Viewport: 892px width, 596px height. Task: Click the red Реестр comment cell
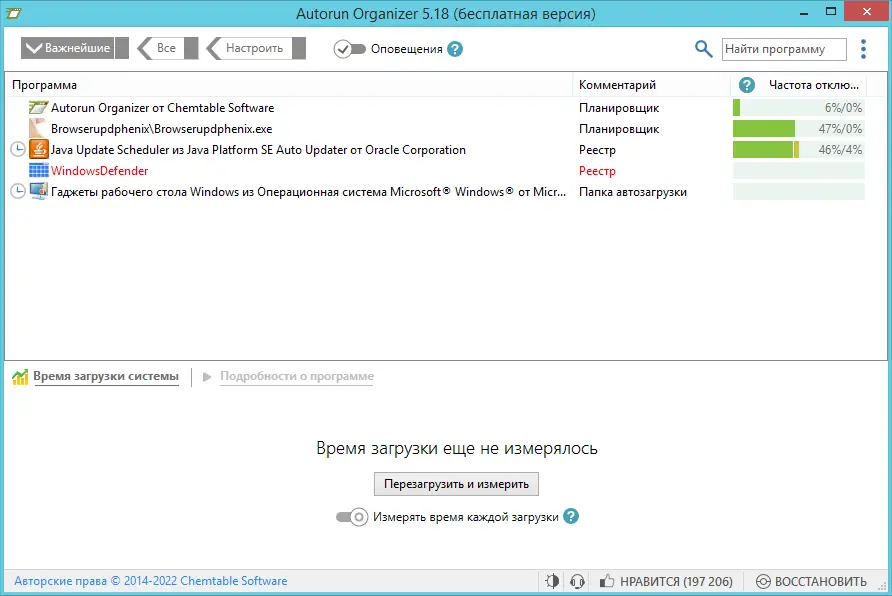click(597, 171)
